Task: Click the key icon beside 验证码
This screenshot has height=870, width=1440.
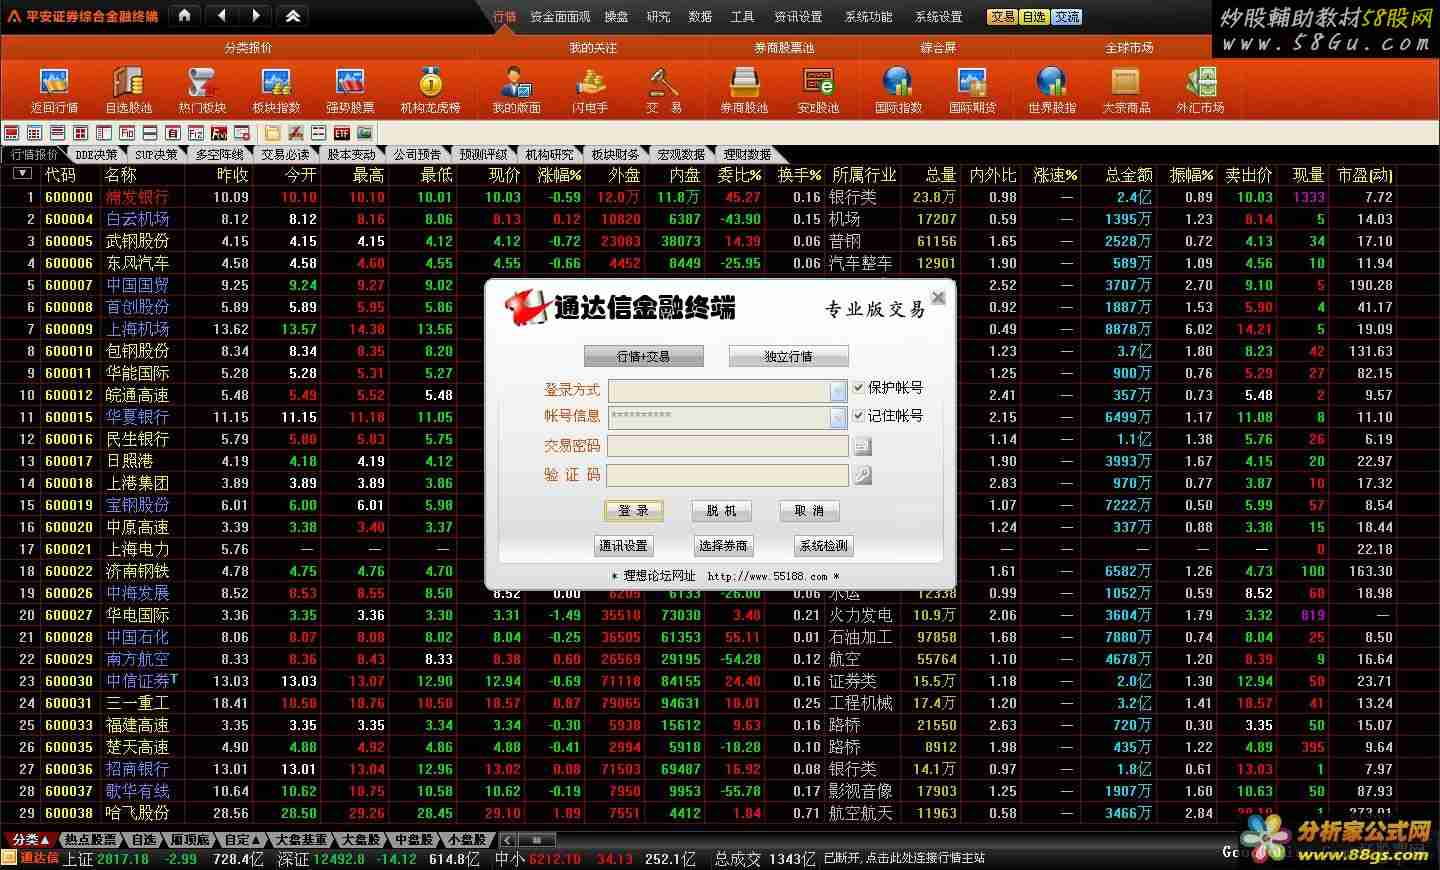Action: click(x=861, y=476)
